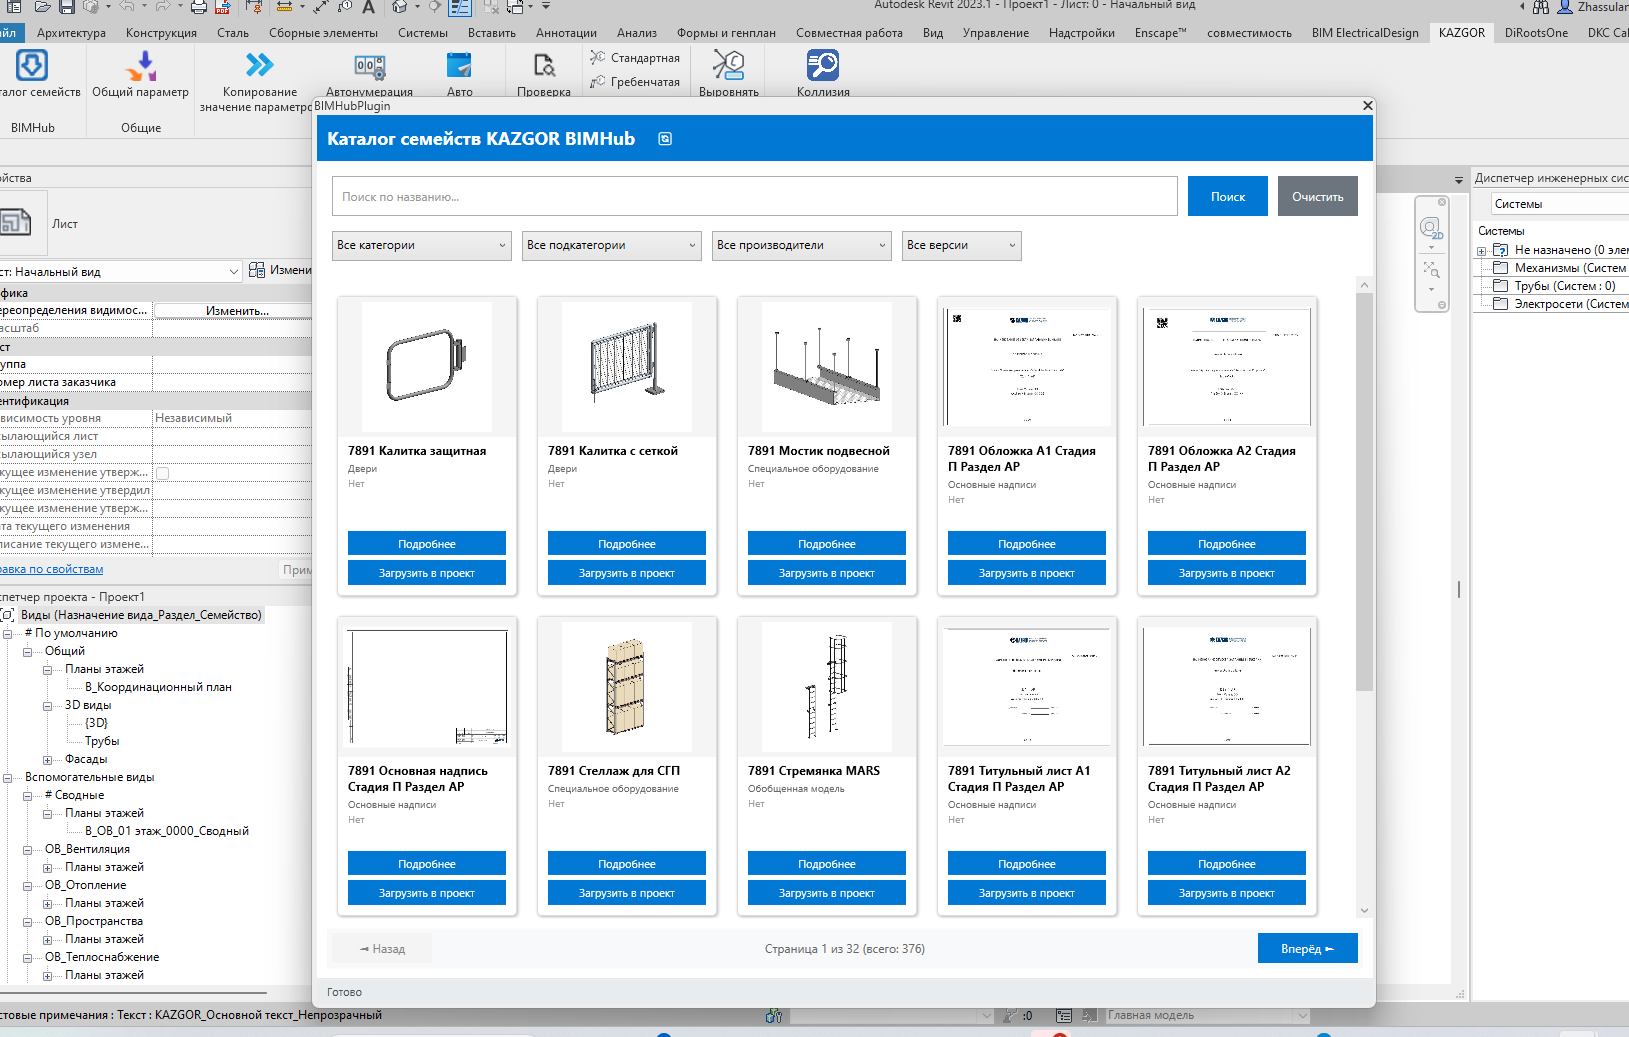The height and width of the screenshot is (1037, 1629).
Task: Click the Поиск по названию search field
Action: [x=755, y=196]
